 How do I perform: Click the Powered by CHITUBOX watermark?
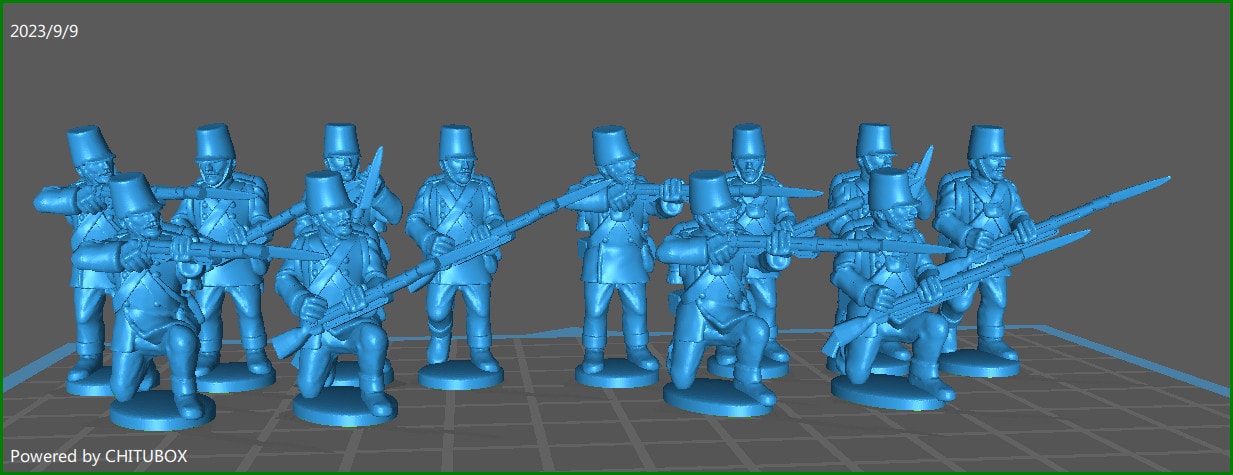pos(98,456)
